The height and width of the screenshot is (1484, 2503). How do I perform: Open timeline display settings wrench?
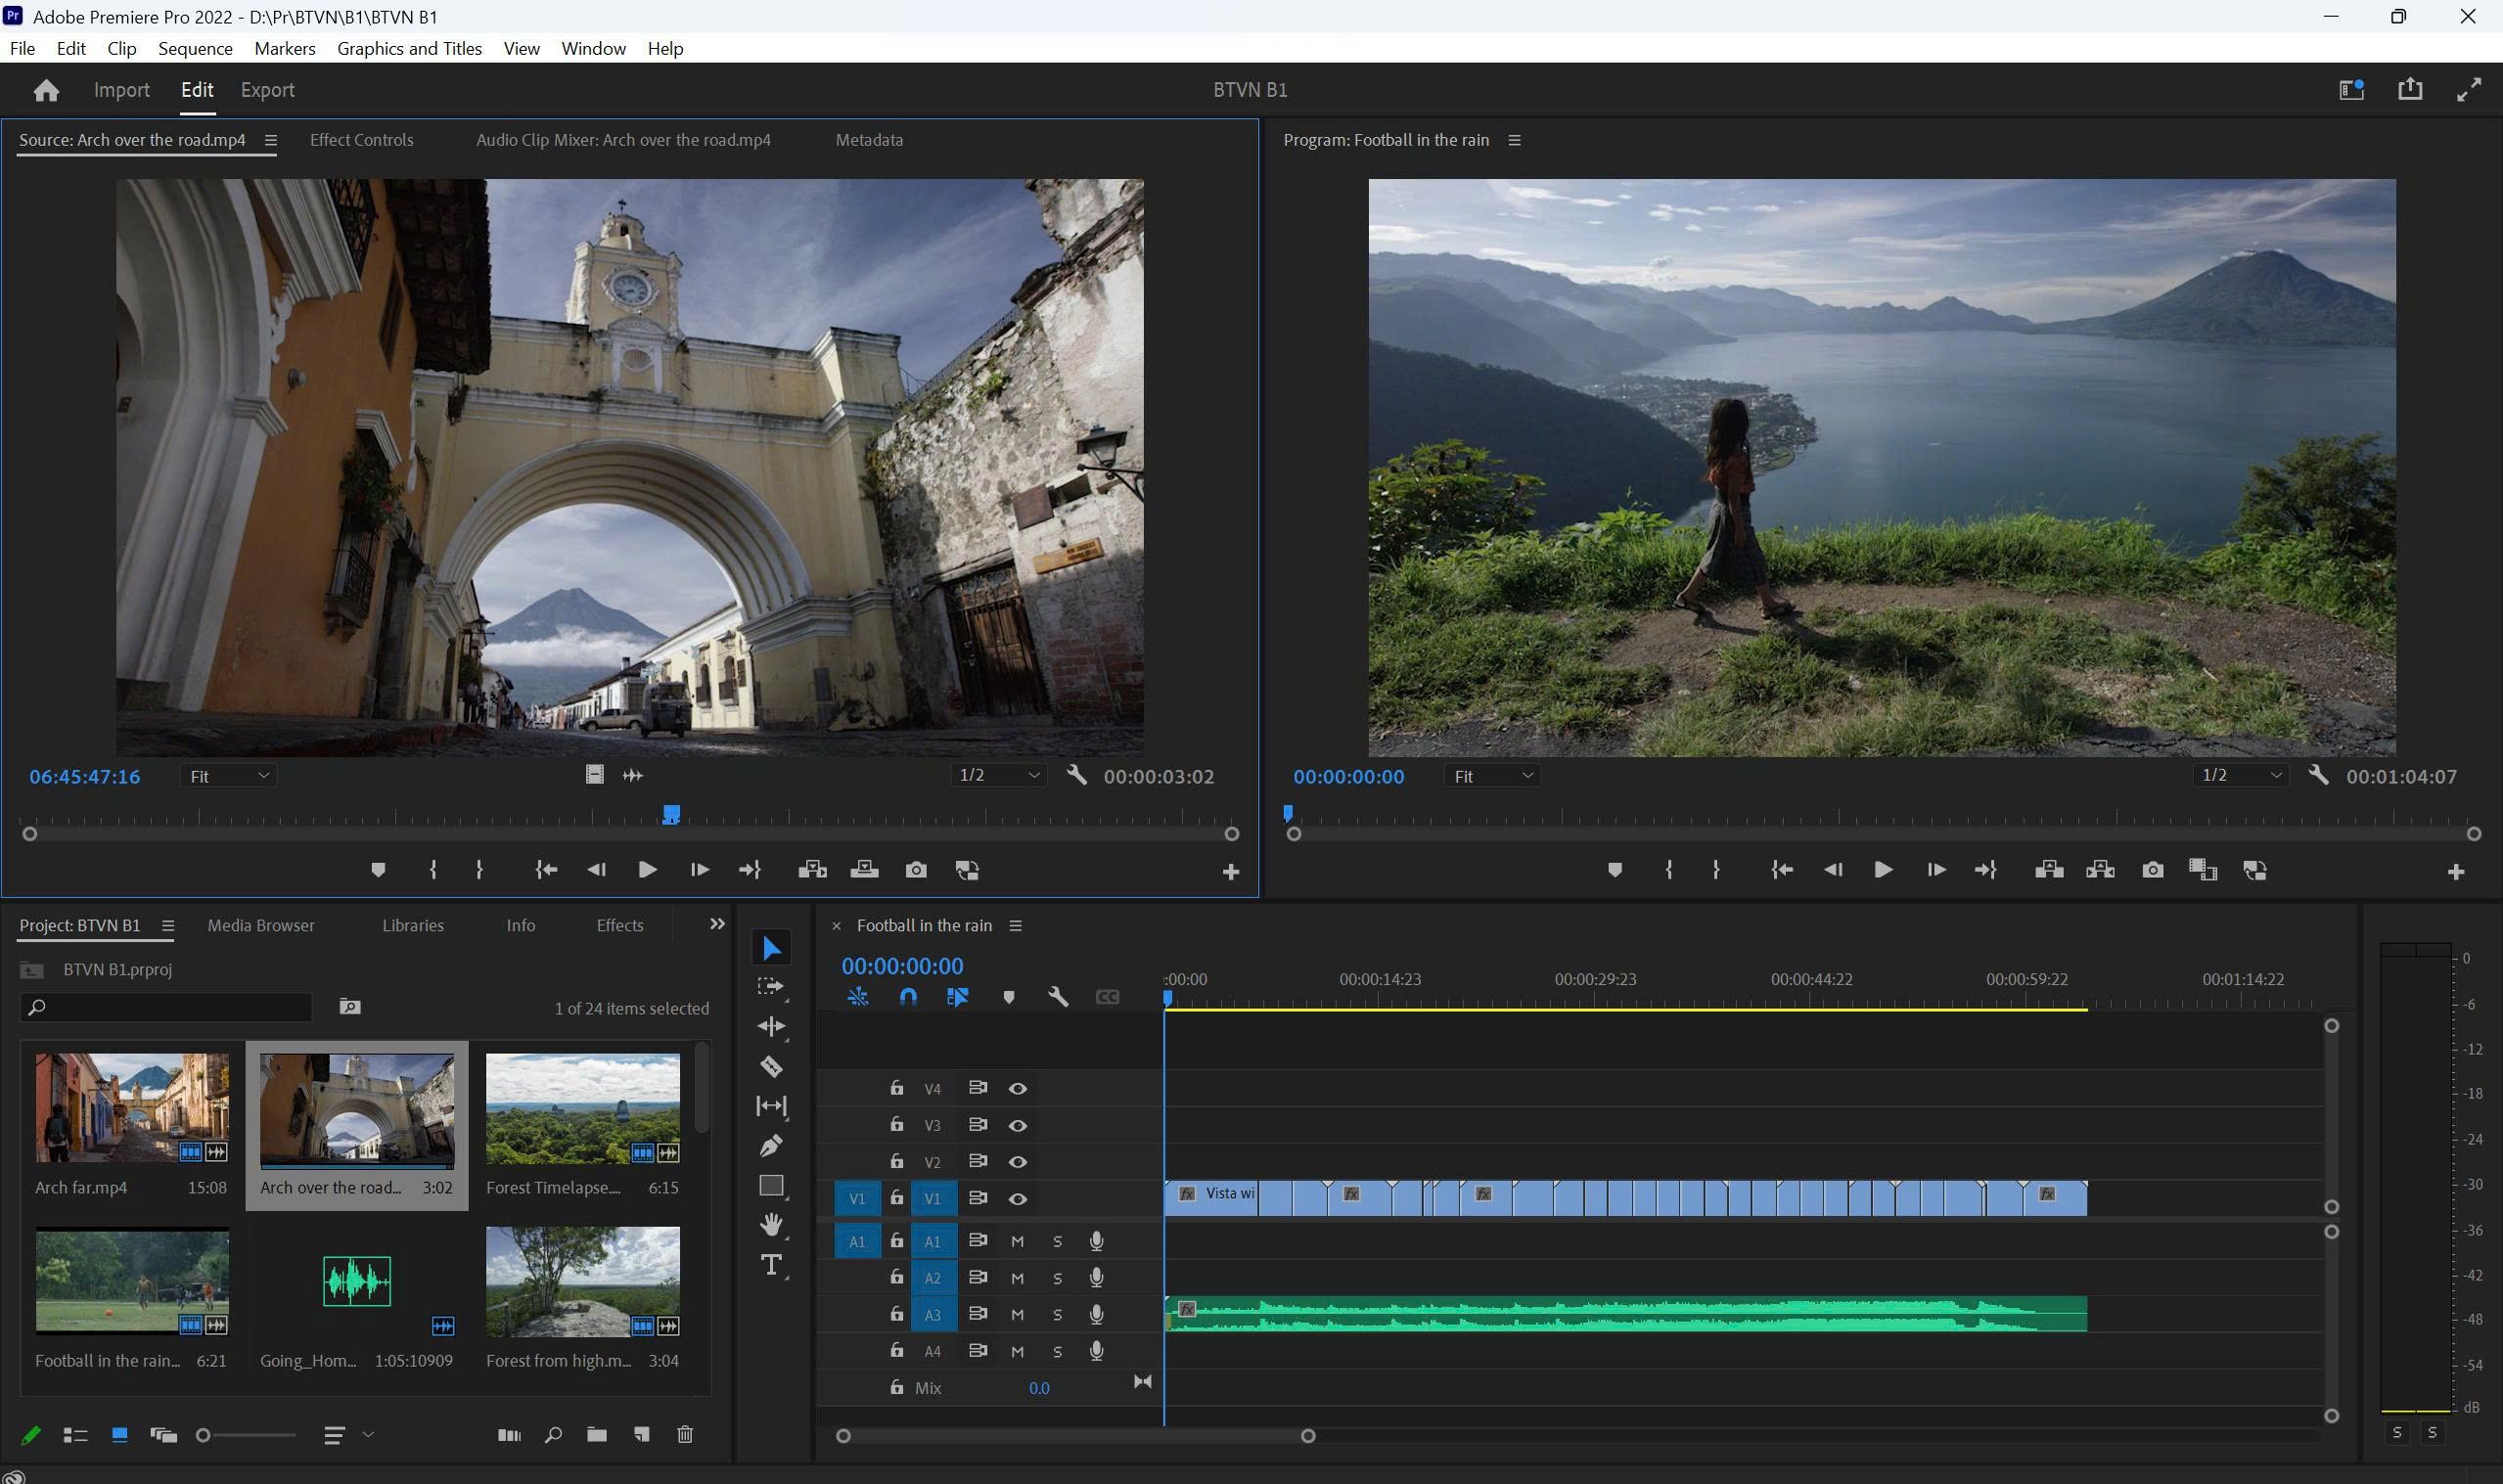point(1057,997)
